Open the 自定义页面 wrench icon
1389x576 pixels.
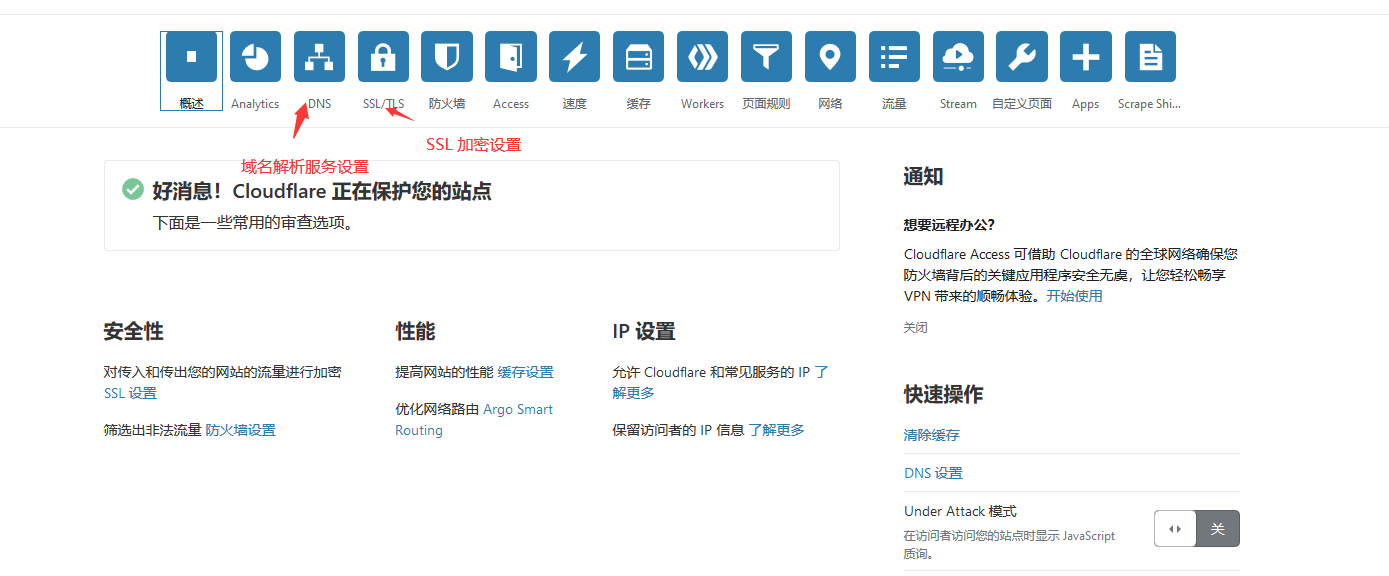[x=1022, y=57]
